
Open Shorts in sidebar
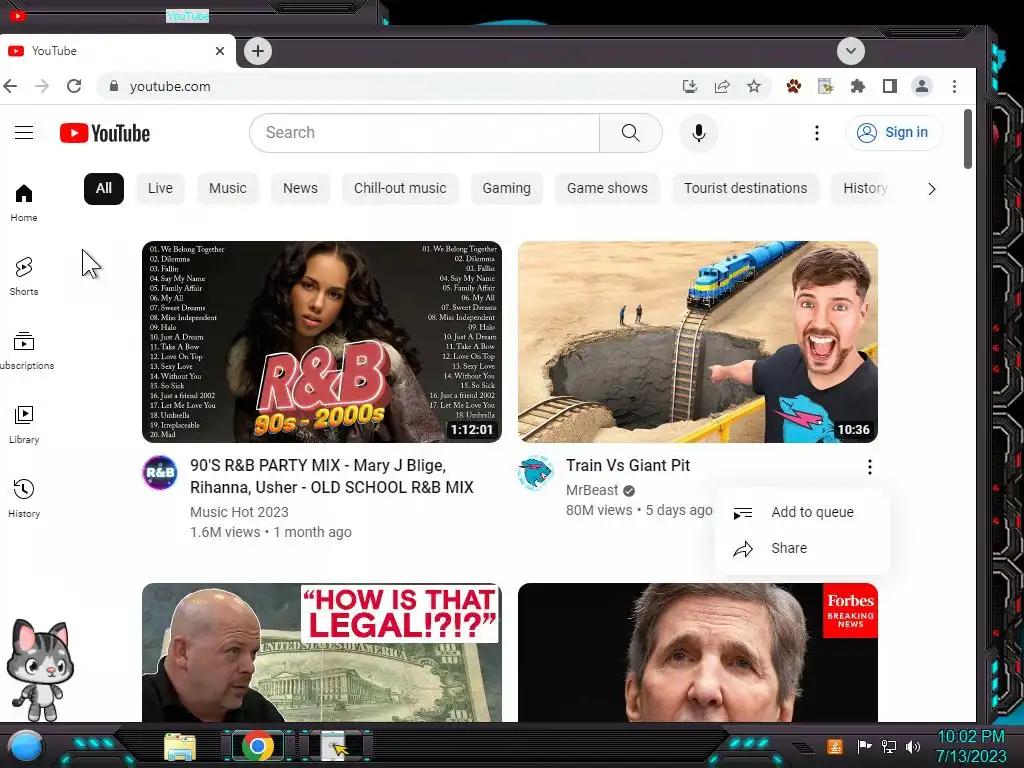tap(24, 277)
